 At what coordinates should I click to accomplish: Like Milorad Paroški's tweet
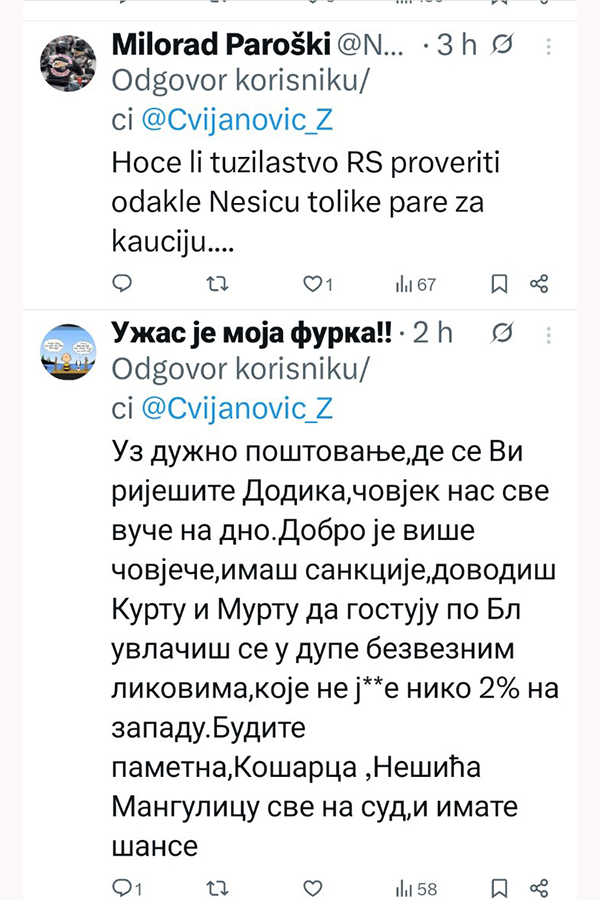pyautogui.click(x=311, y=284)
